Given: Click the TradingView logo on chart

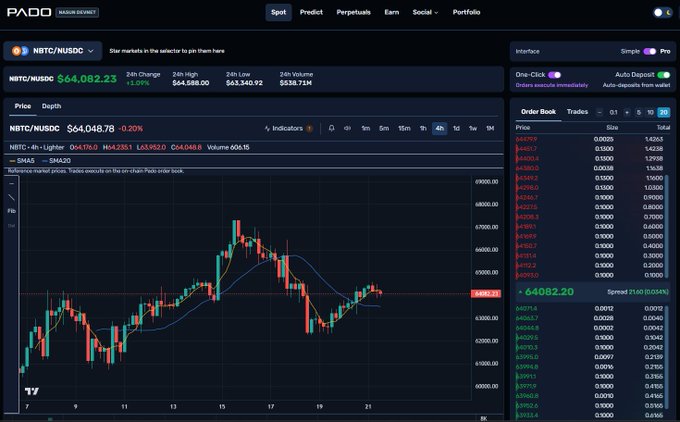Looking at the screenshot, I should 32,391.
